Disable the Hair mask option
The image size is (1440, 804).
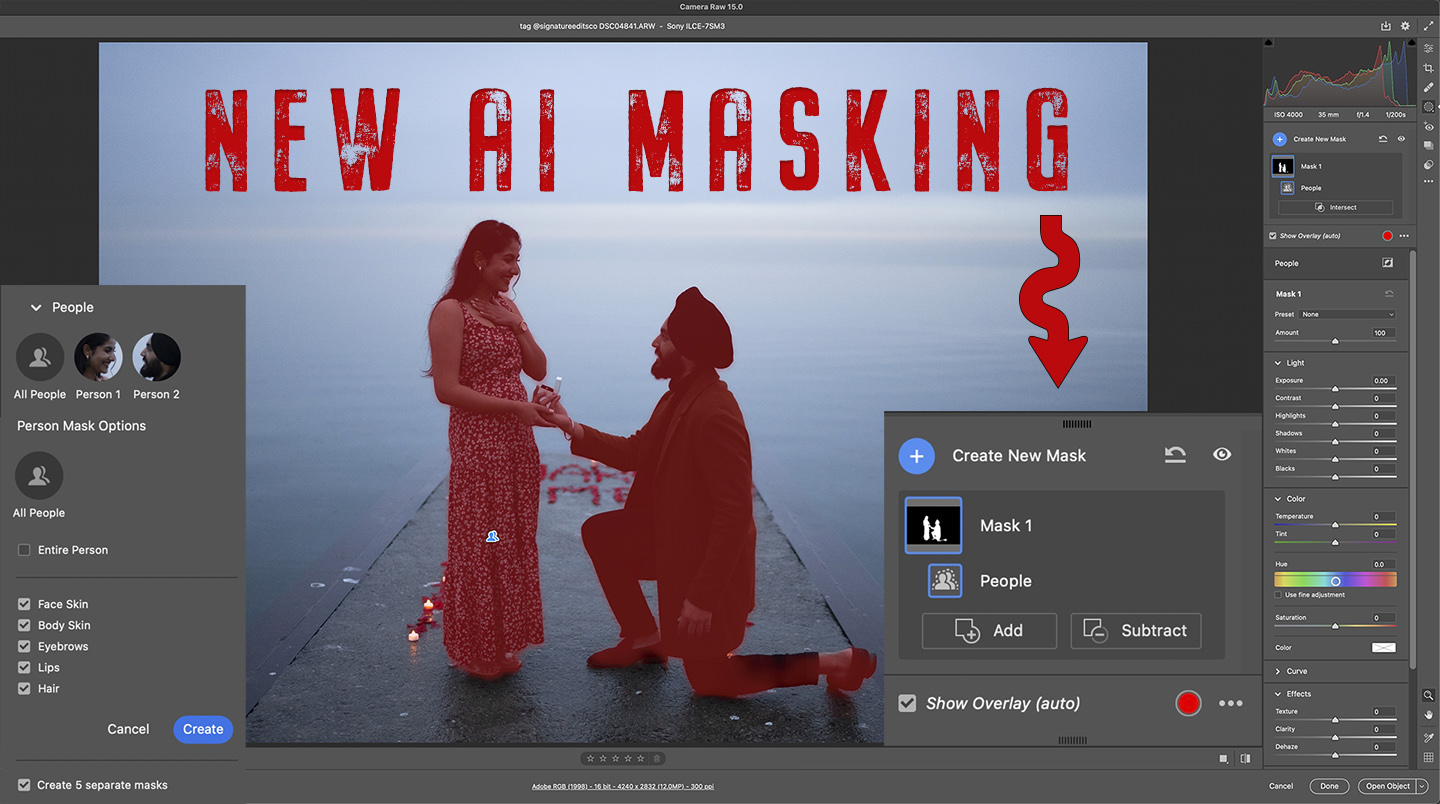[x=22, y=688]
